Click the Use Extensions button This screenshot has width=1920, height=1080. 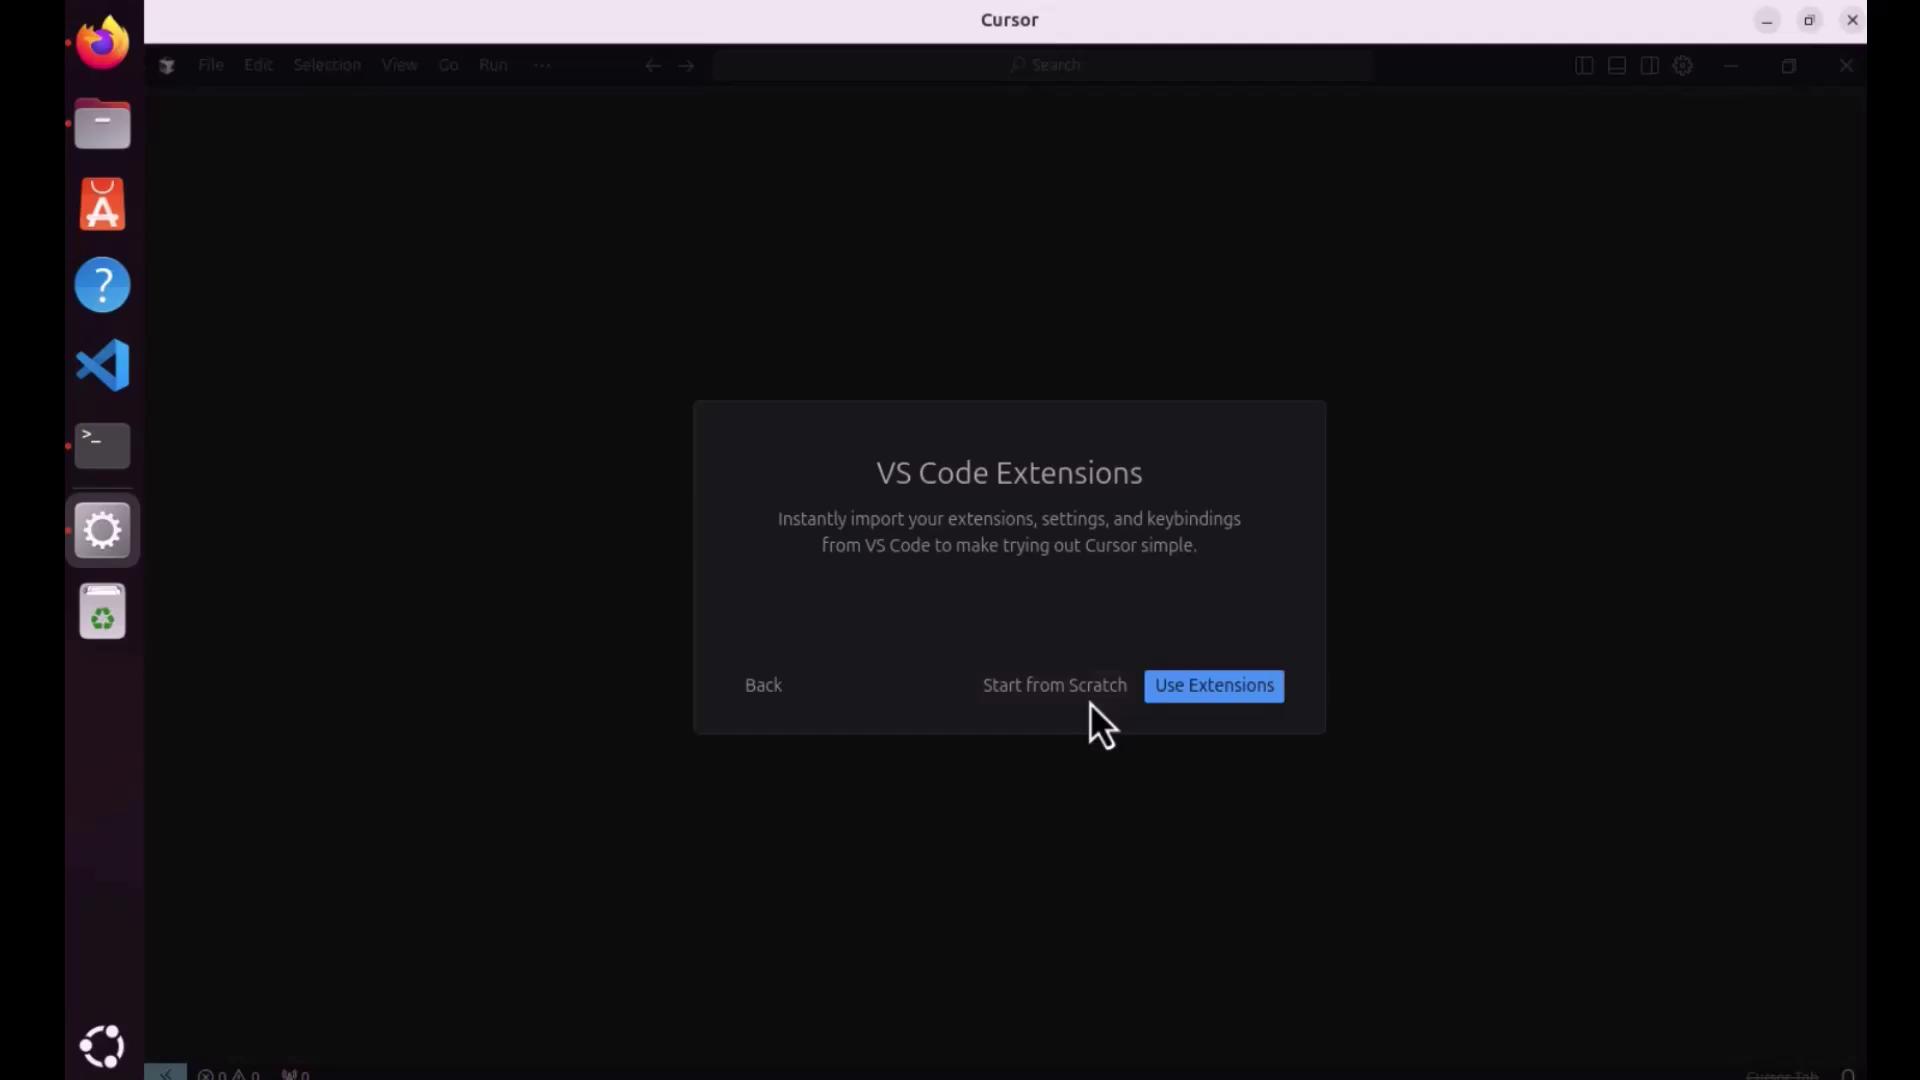click(1213, 686)
